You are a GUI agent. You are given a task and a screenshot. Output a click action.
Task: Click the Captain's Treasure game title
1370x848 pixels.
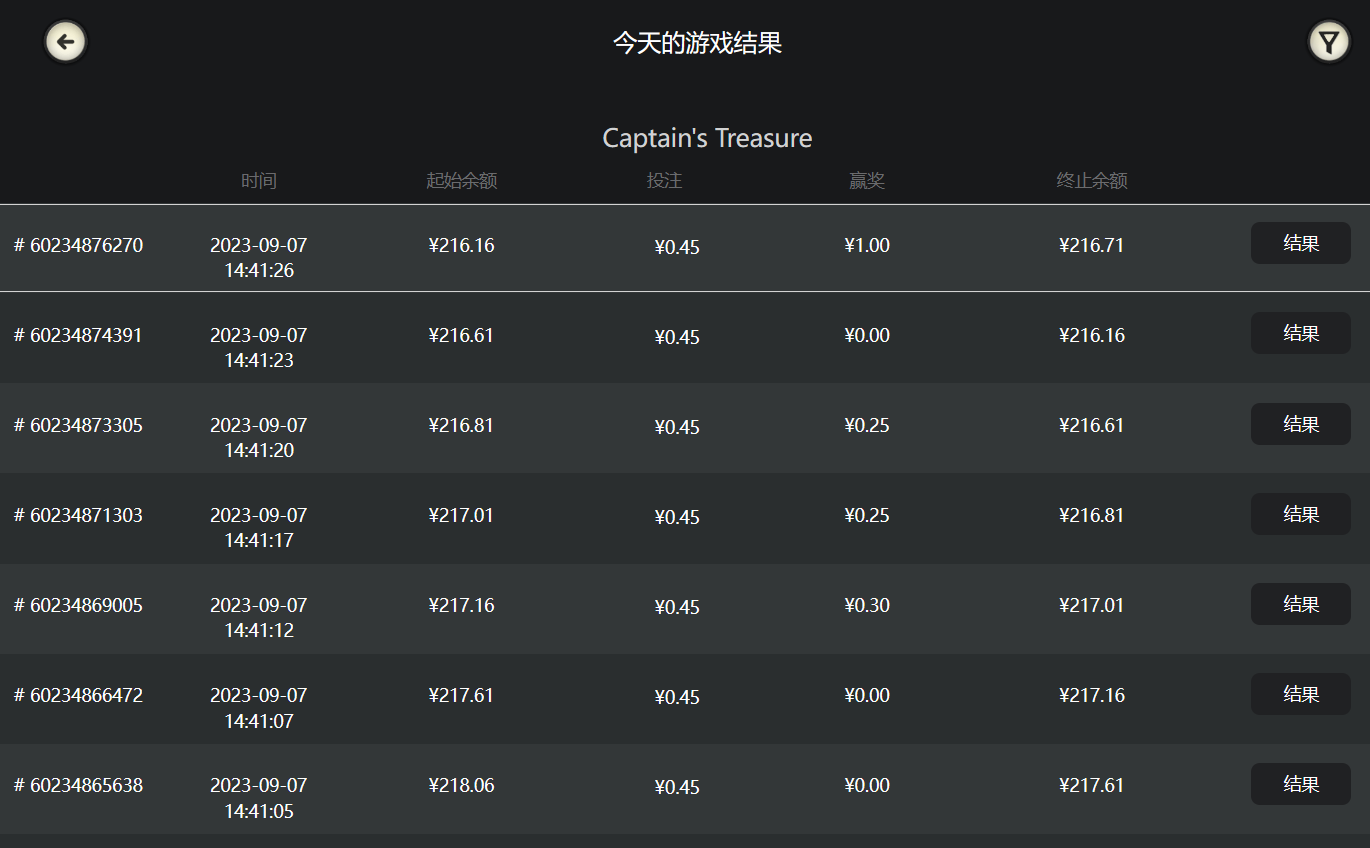707,138
